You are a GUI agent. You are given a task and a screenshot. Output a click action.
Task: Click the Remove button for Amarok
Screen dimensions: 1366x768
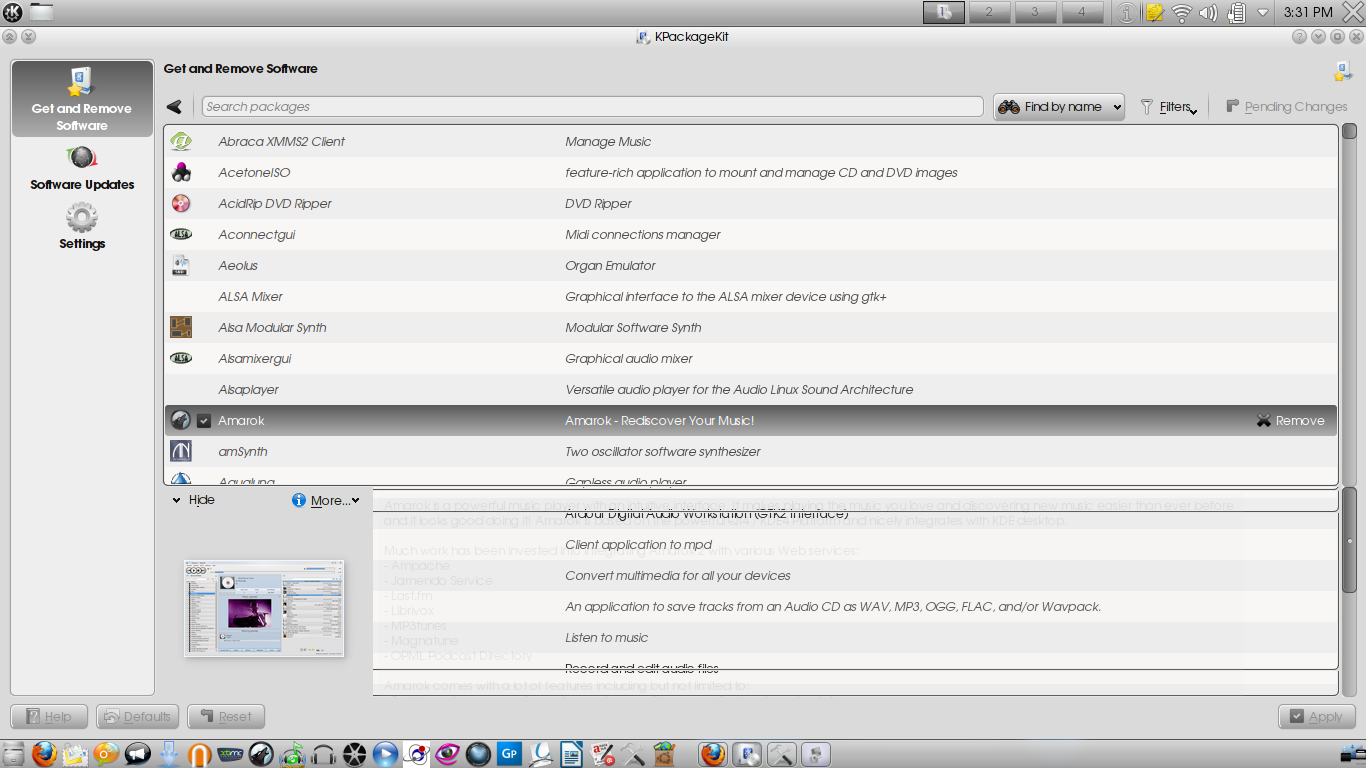pyautogui.click(x=1290, y=421)
